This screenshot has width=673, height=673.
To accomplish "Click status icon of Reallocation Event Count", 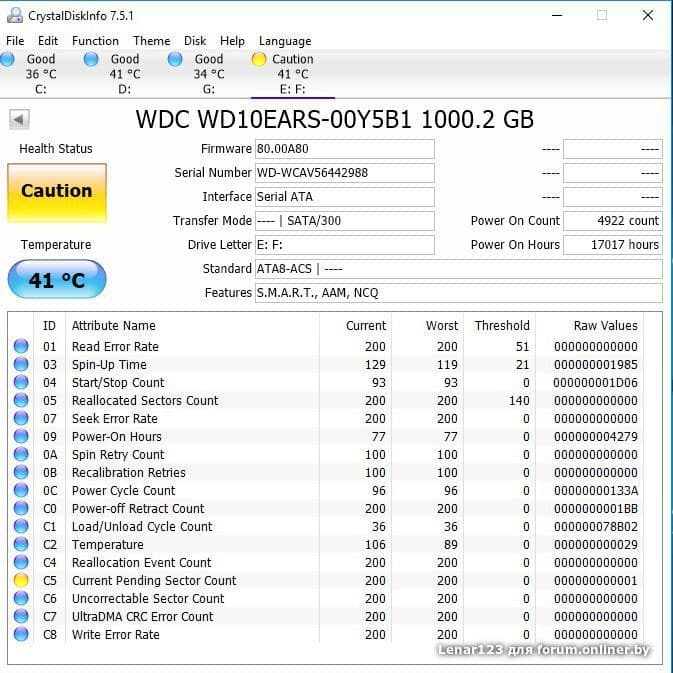I will point(21,562).
